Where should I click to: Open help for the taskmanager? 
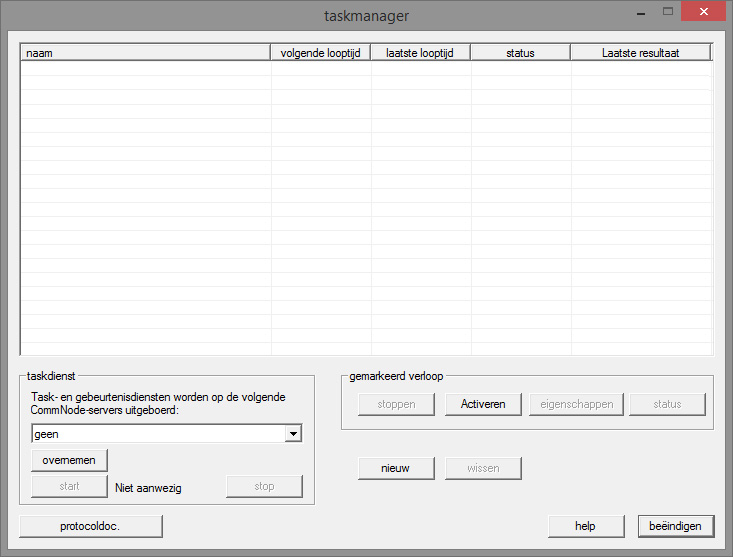585,526
